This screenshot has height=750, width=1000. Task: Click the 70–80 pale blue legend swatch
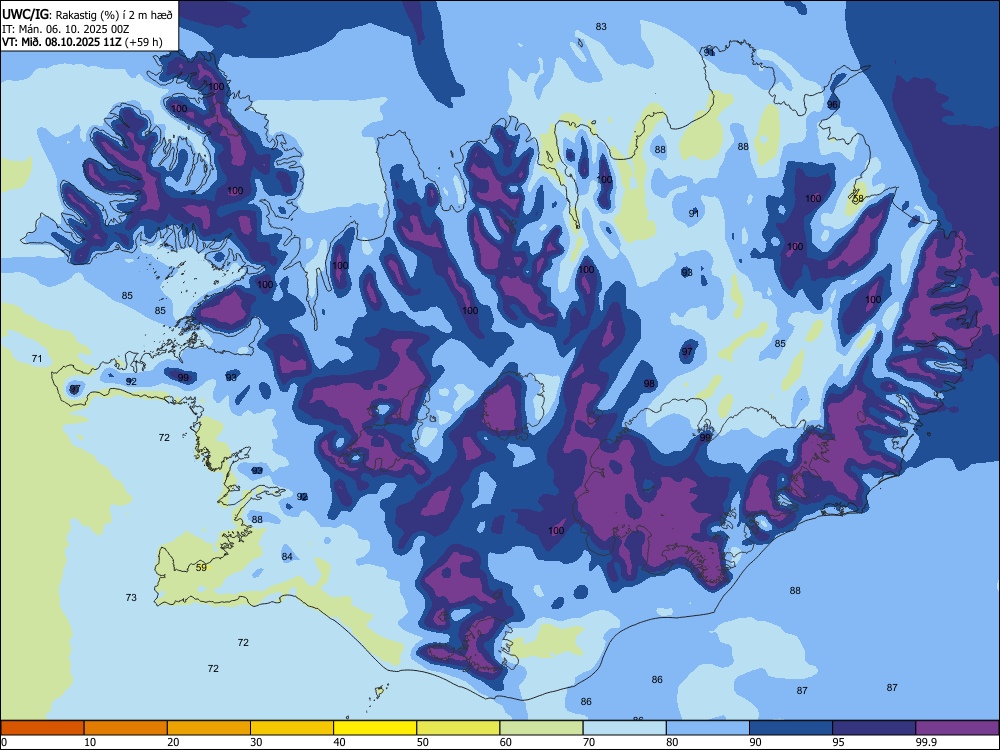click(624, 728)
